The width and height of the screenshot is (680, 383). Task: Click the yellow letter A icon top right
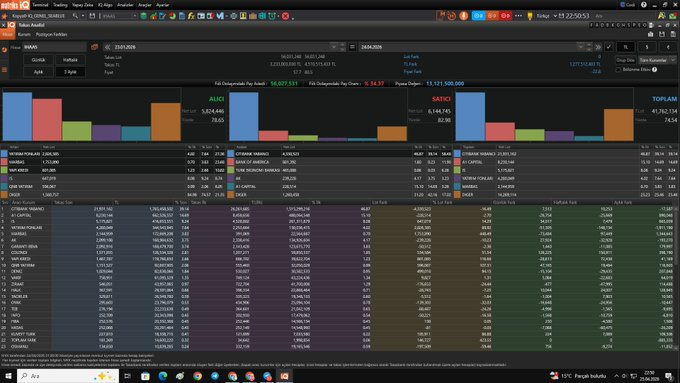661,16
